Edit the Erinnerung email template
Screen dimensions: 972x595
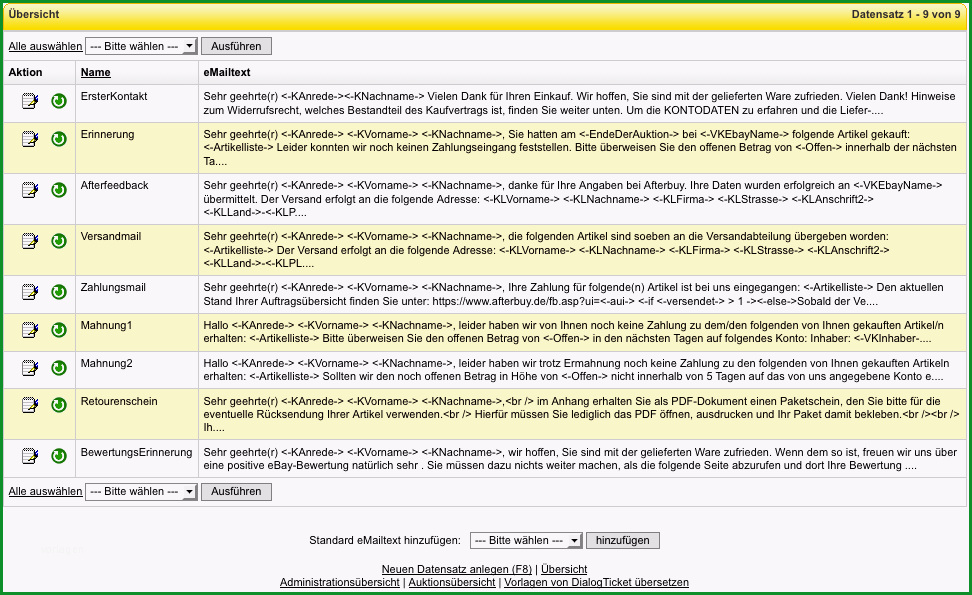click(30, 139)
